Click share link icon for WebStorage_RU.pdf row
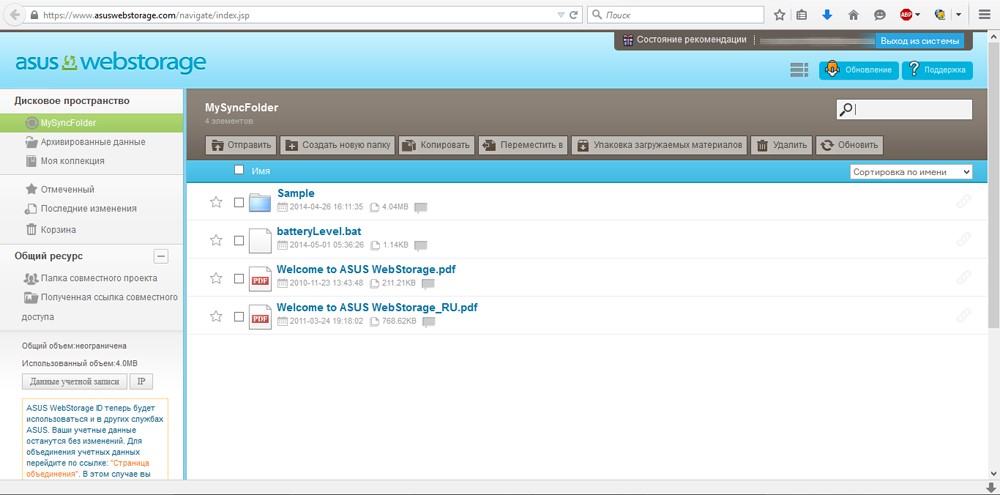 (964, 315)
